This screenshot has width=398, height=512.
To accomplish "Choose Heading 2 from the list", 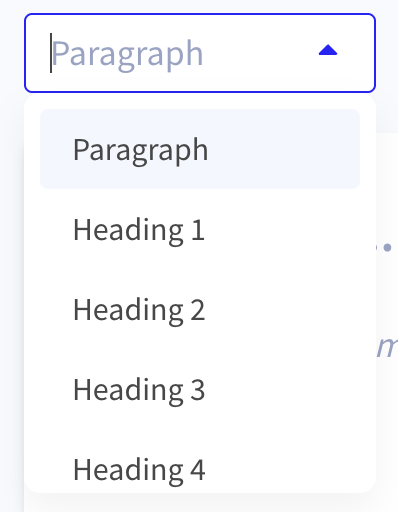I will (x=200, y=309).
